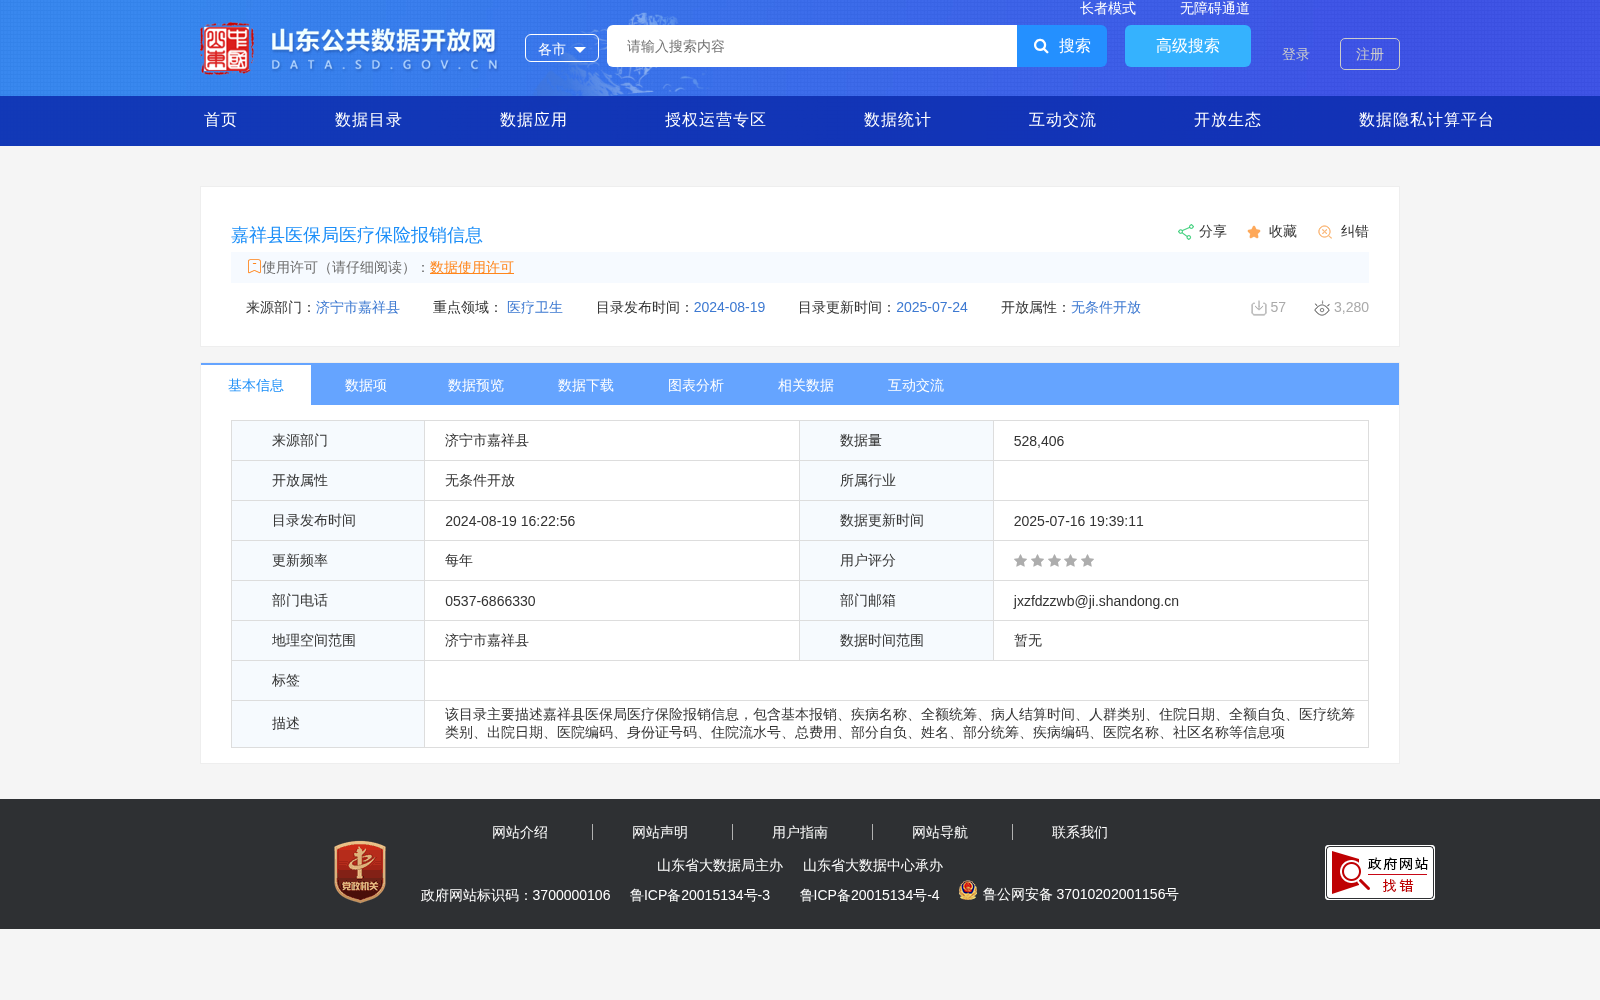Image resolution: width=1600 pixels, height=1000 pixels.
Task: Focus the search content input box
Action: (812, 46)
